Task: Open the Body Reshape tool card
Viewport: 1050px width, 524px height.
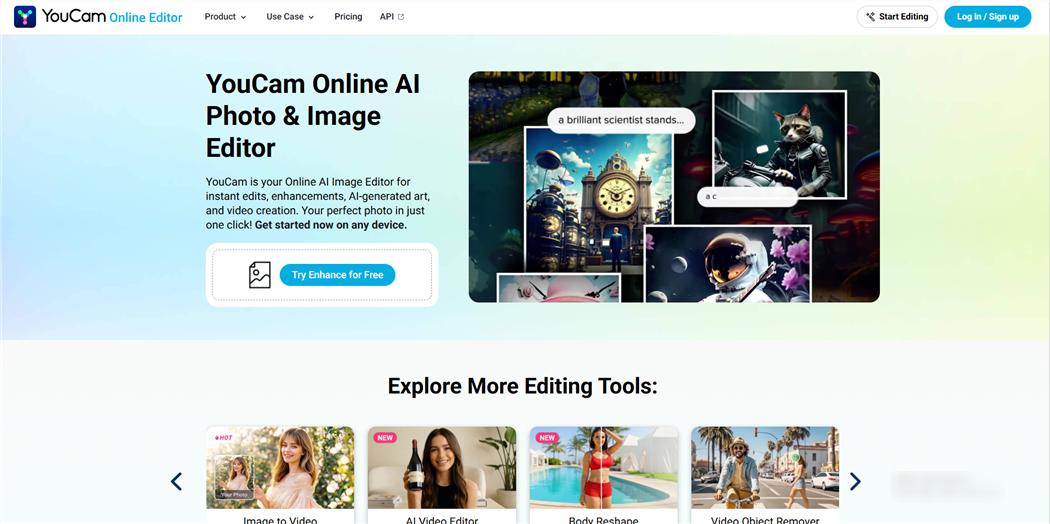Action: [604, 475]
